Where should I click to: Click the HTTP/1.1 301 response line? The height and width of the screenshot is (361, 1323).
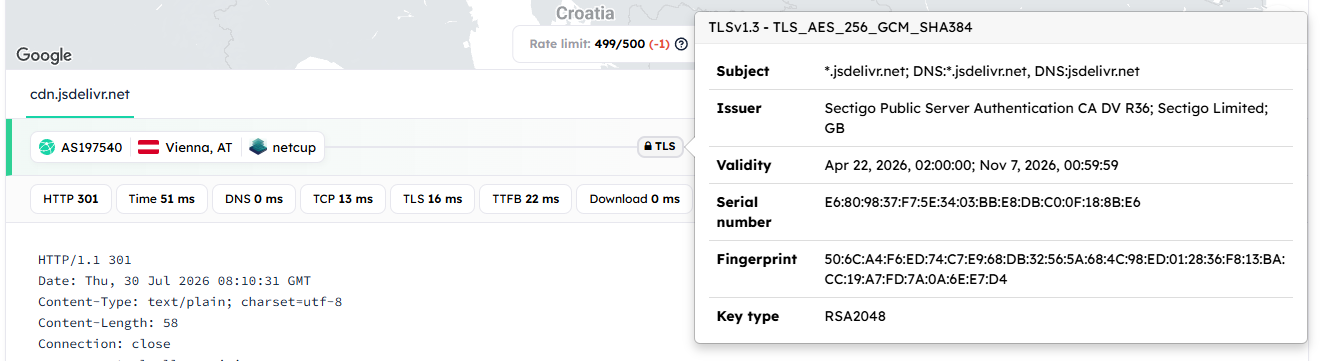tap(85, 260)
